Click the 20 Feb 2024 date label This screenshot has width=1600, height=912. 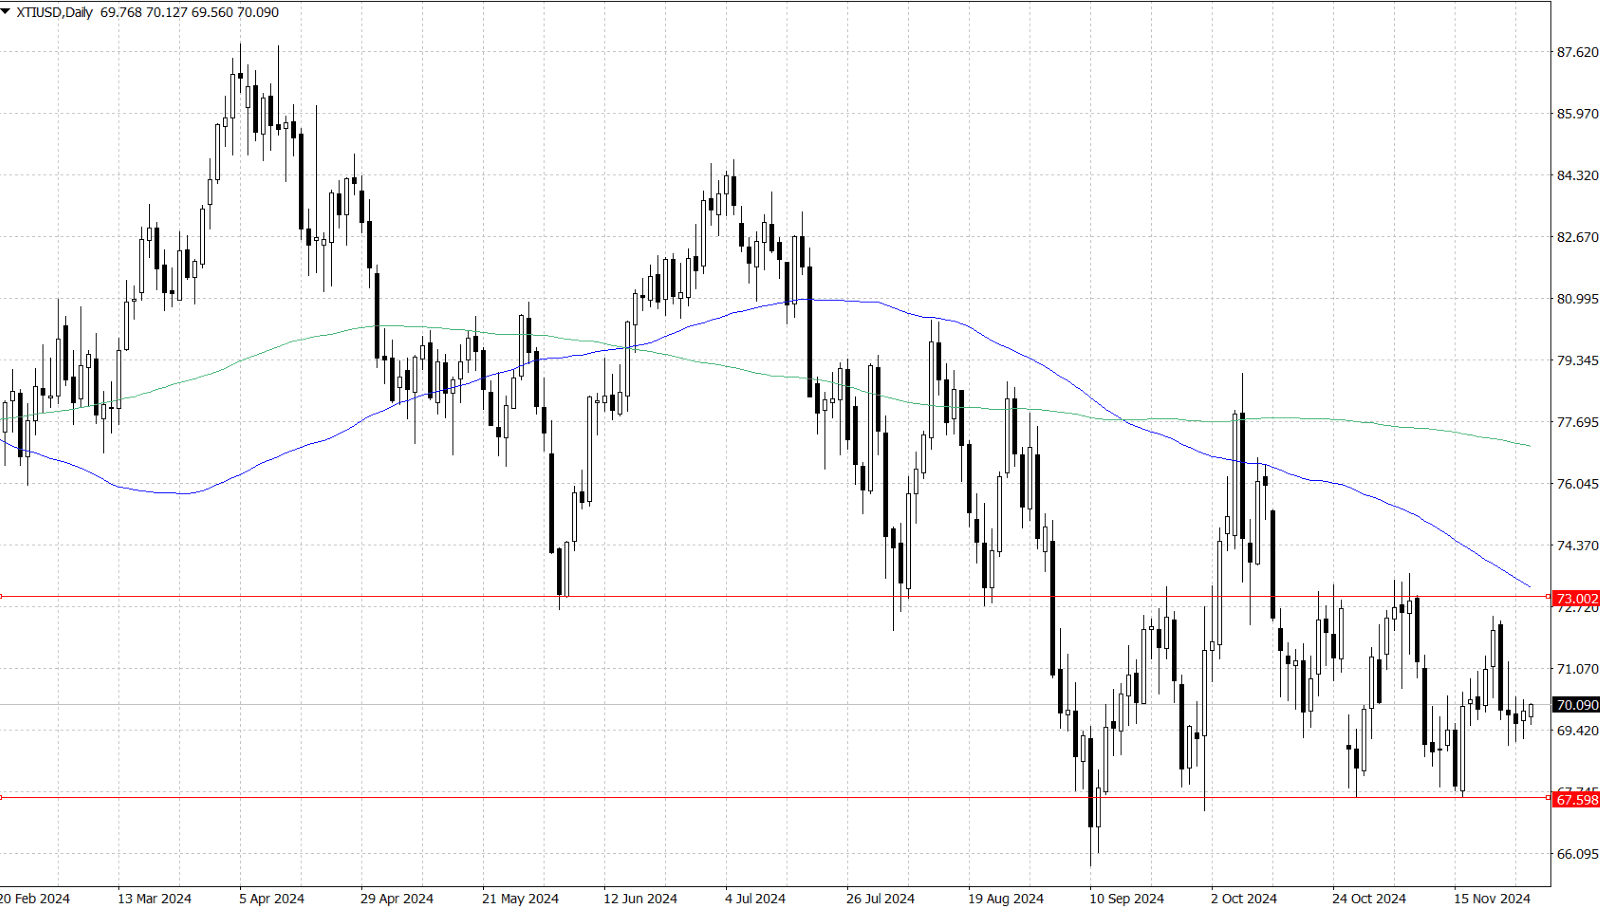(34, 898)
